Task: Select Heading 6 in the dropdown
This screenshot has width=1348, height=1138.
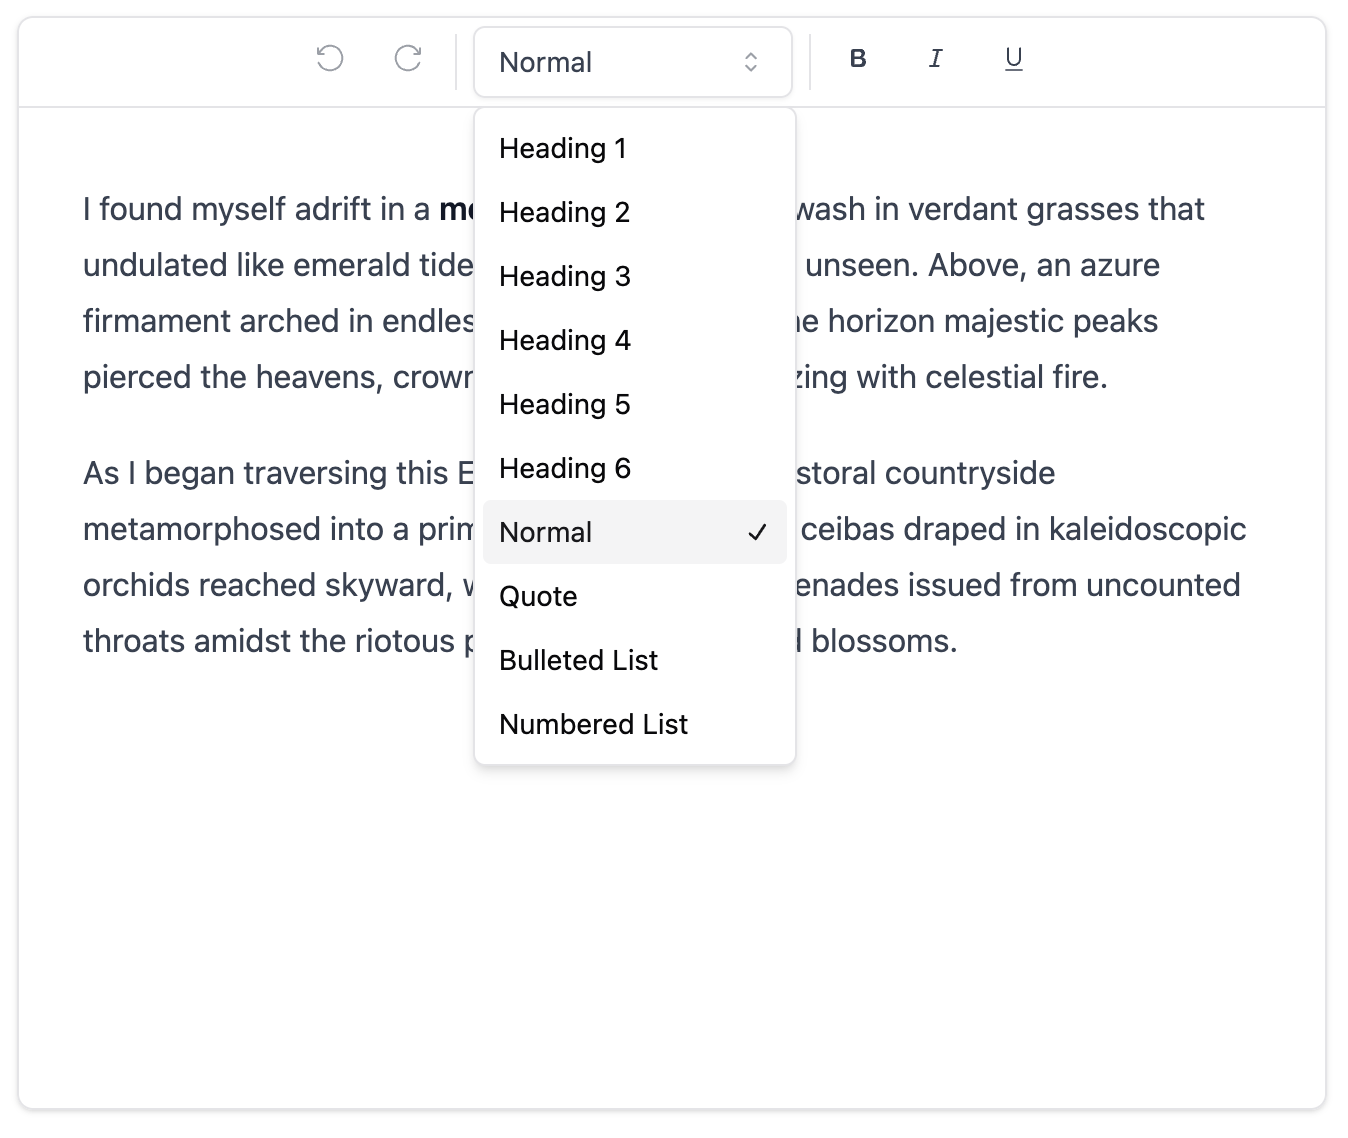Action: [564, 468]
